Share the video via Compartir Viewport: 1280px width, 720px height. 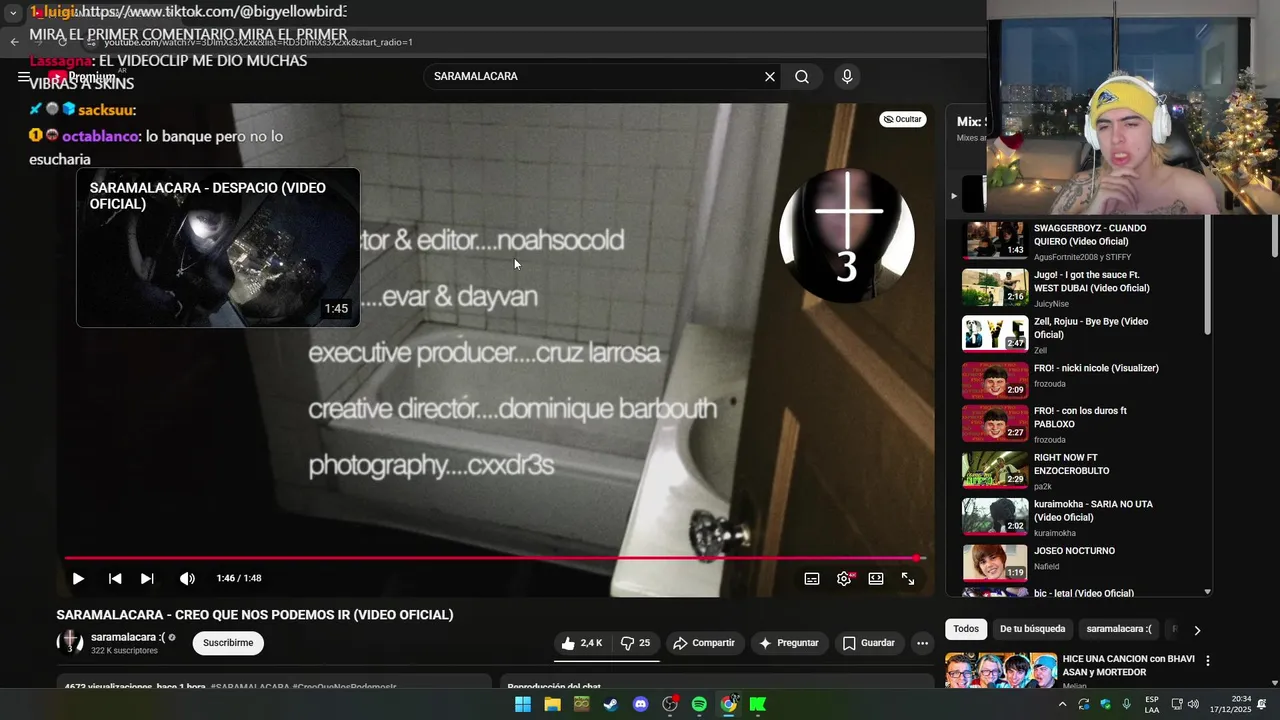click(x=704, y=643)
